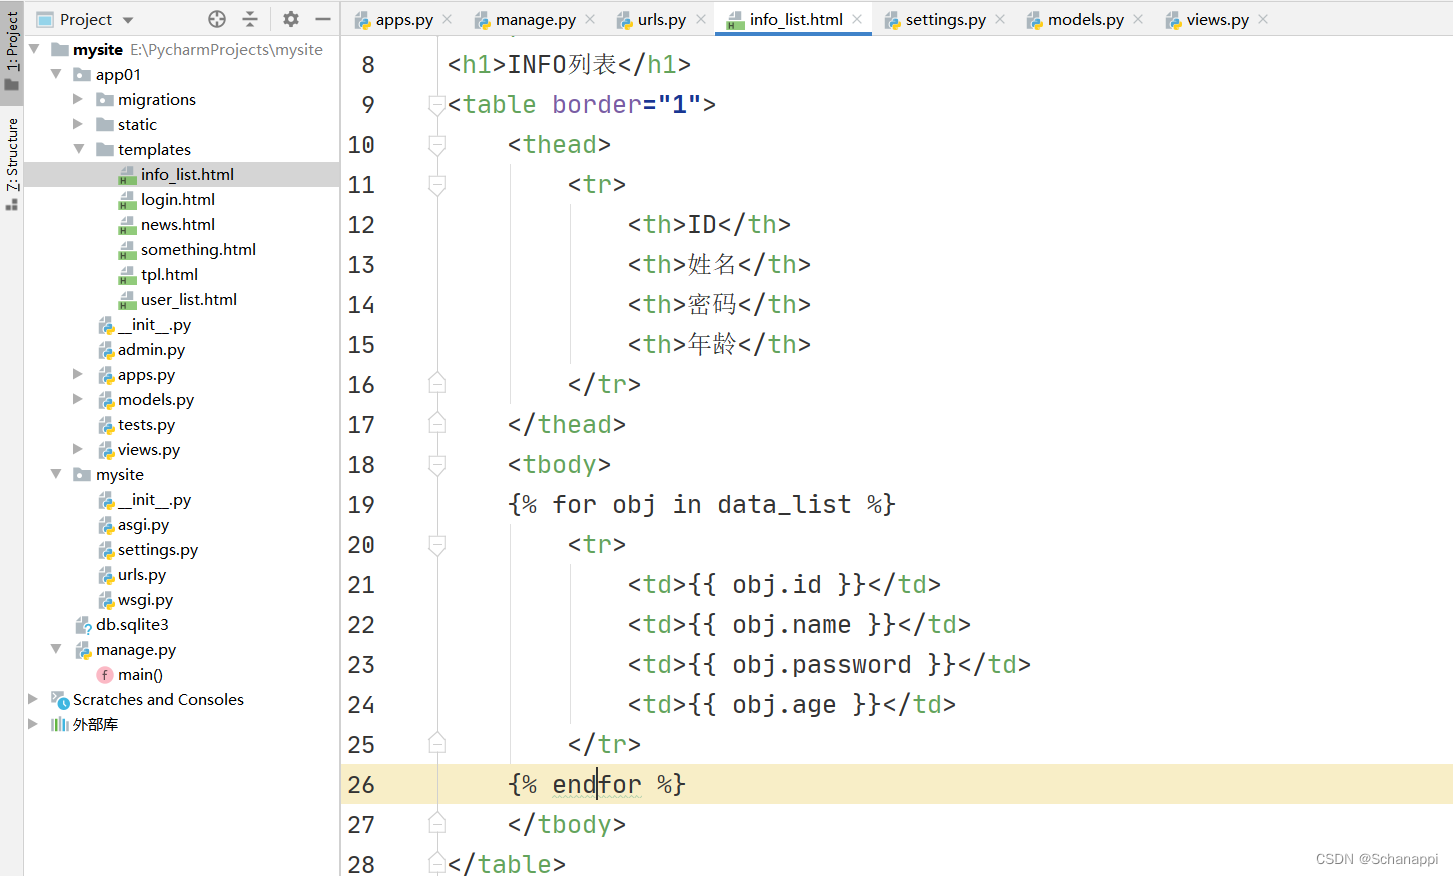
Task: Expand the app01 models.py node
Action: tap(78, 399)
